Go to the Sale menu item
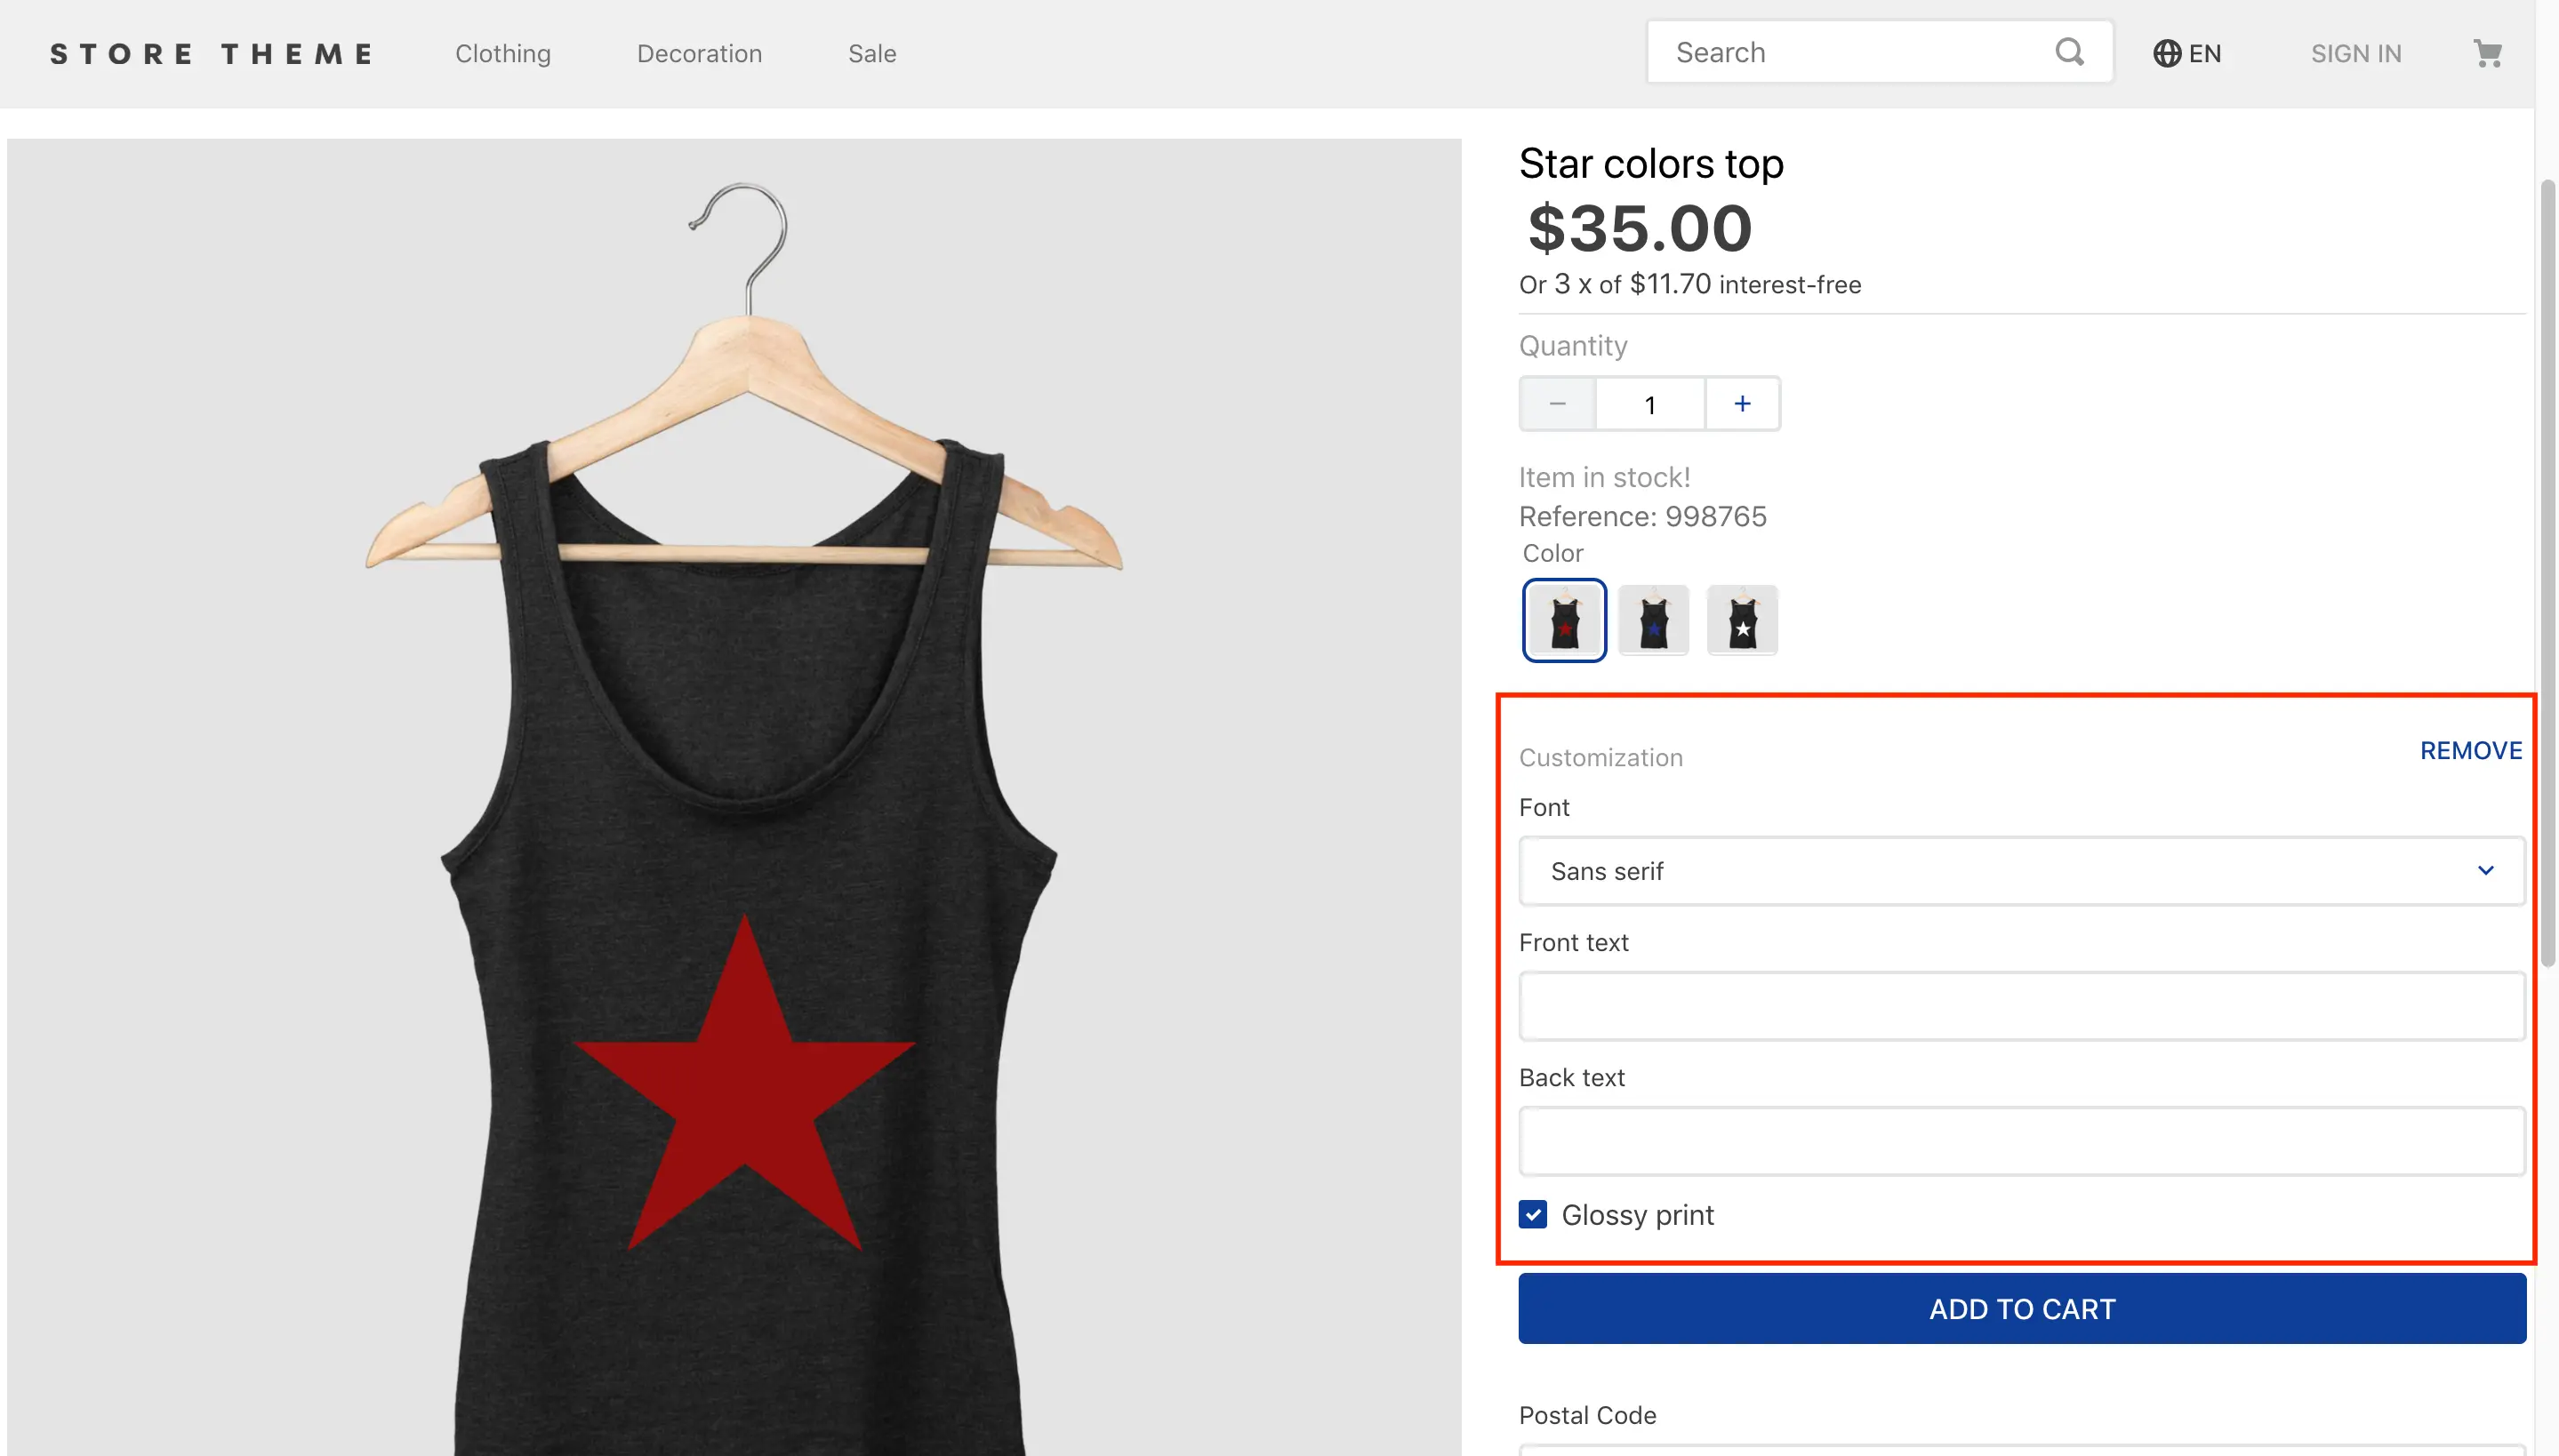The height and width of the screenshot is (1456, 2559). coord(872,54)
